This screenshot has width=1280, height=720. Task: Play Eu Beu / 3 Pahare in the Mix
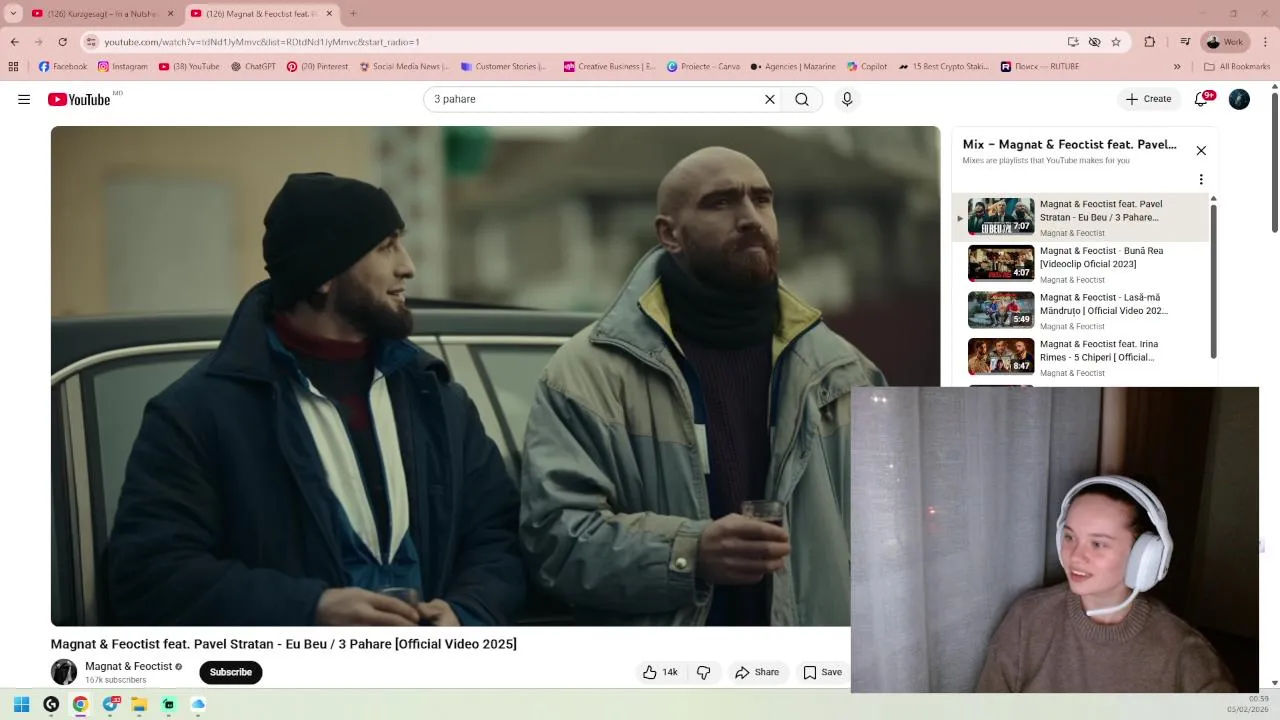pyautogui.click(x=1081, y=218)
